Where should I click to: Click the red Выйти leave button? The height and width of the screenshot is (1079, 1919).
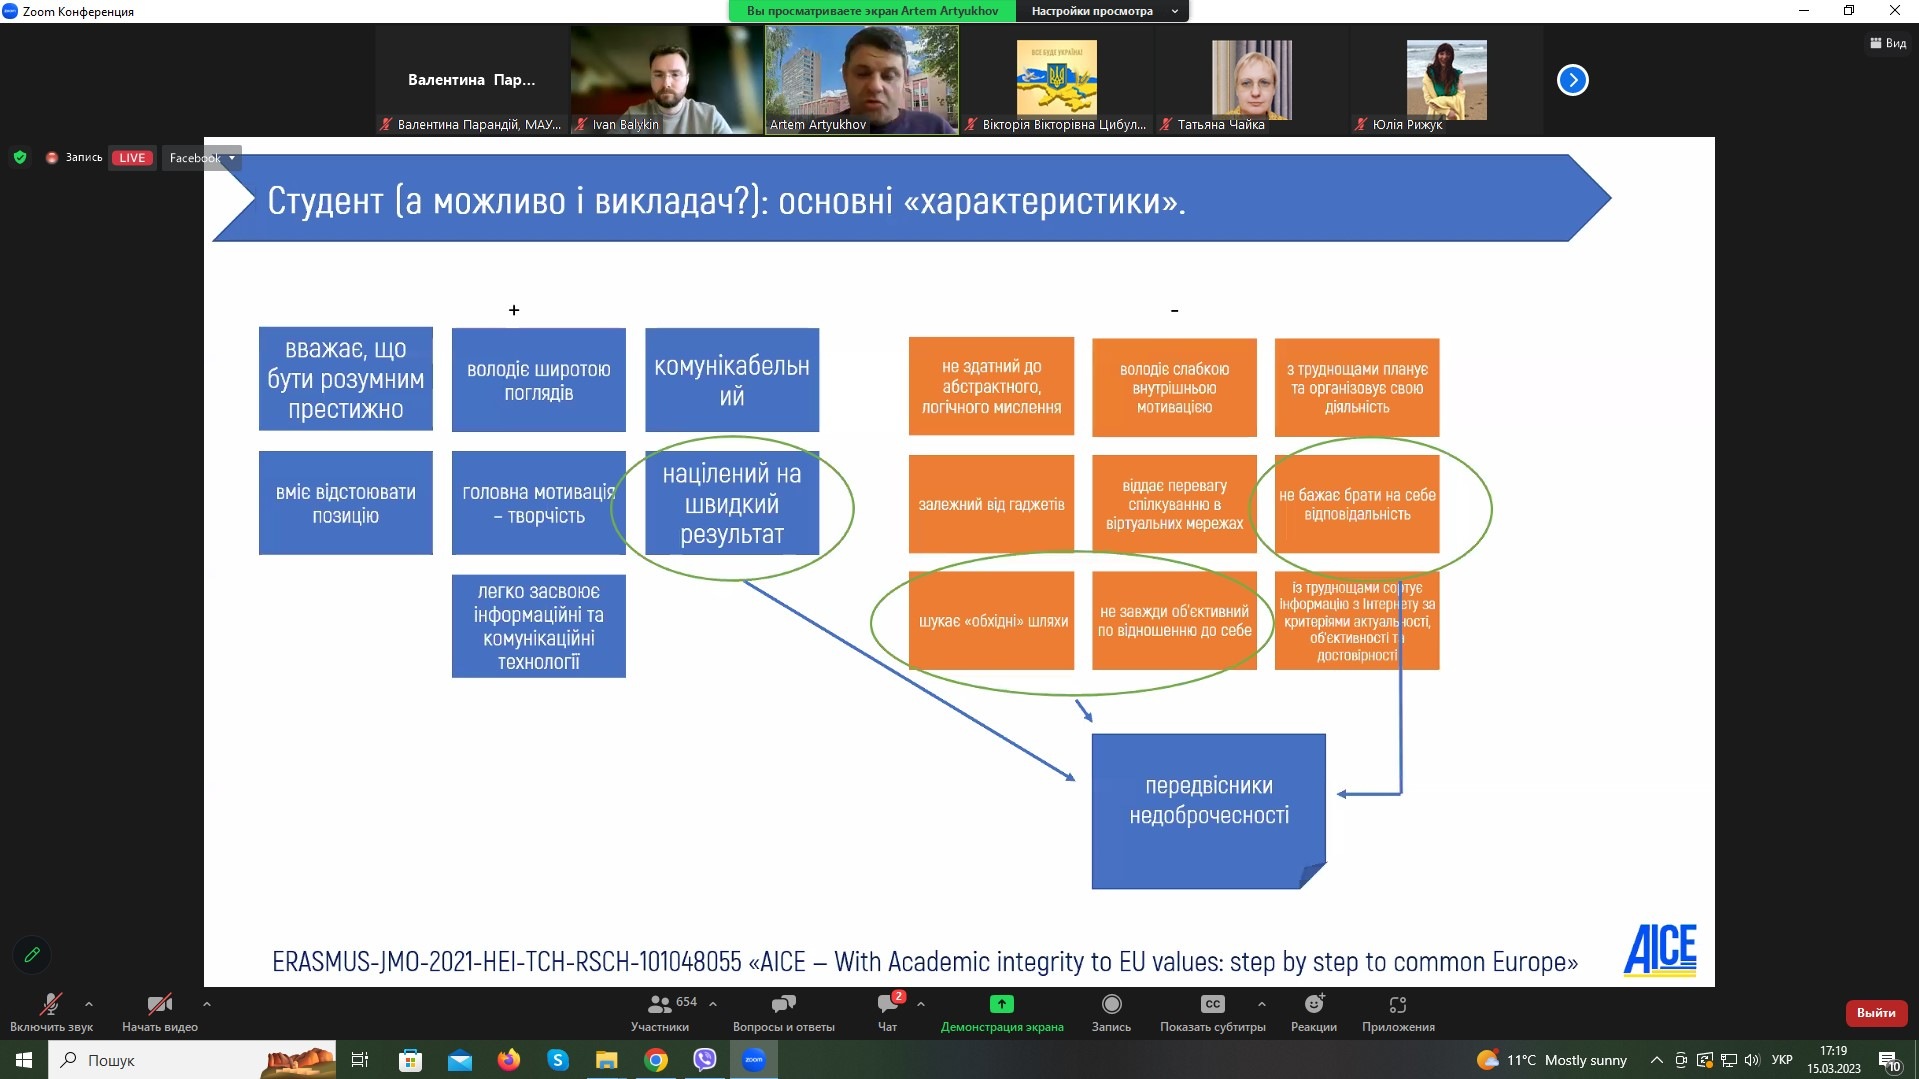[1875, 1013]
